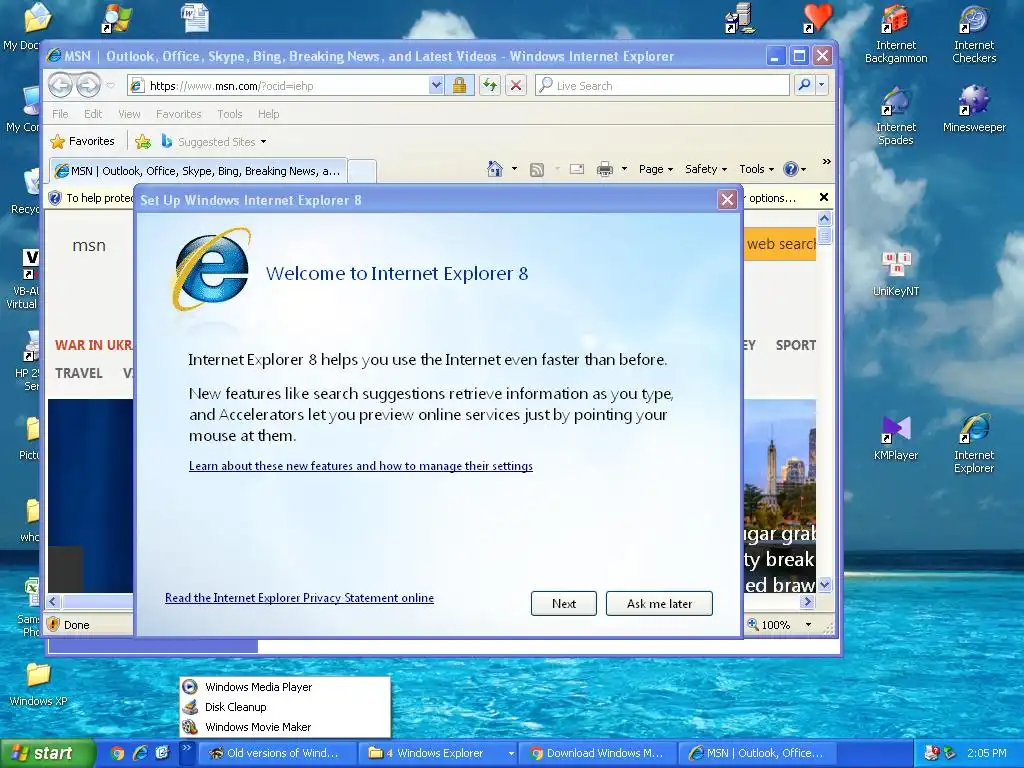
Task: Dismiss the information bar with its X
Action: pos(824,197)
